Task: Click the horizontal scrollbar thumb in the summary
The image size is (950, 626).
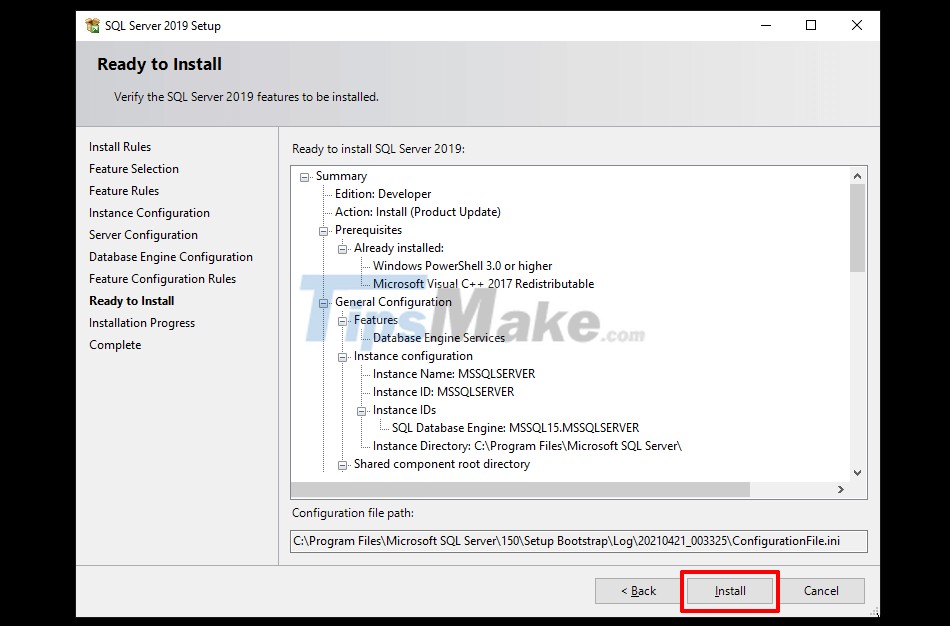Action: pyautogui.click(x=520, y=489)
